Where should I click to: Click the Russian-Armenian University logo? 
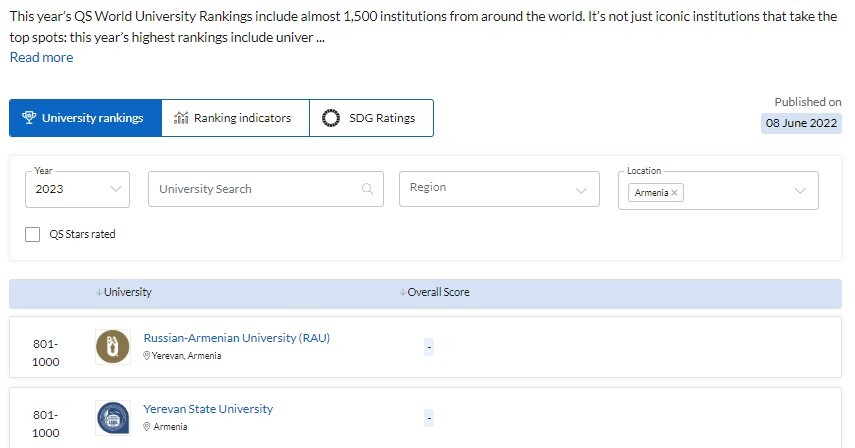coord(113,347)
